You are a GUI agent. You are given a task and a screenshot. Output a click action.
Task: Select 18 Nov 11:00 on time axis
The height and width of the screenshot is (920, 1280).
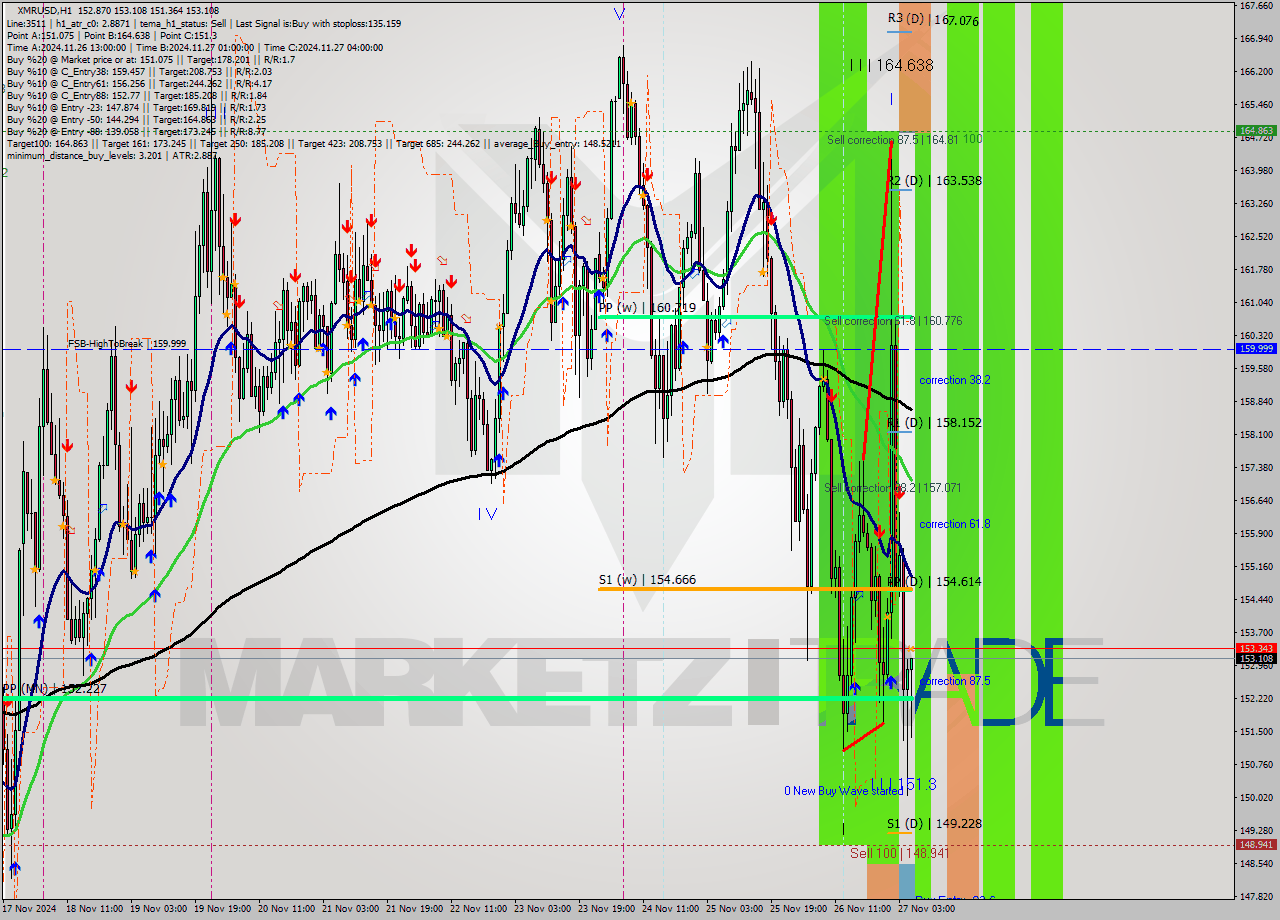coord(94,909)
